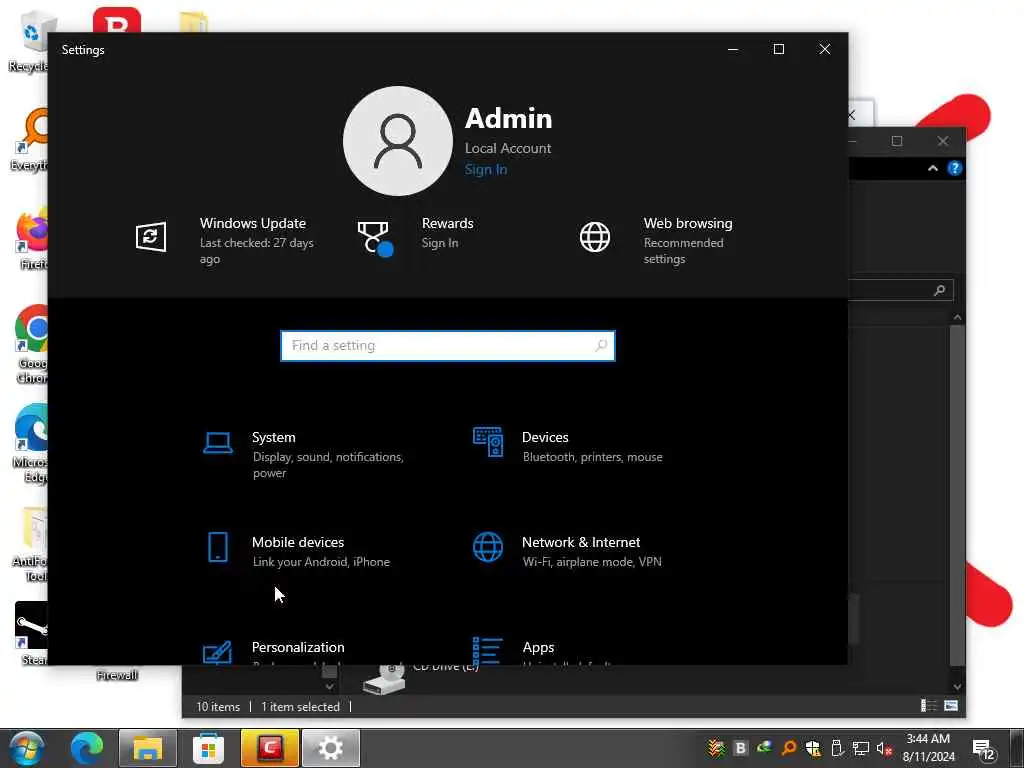Image resolution: width=1024 pixels, height=768 pixels.
Task: Click the Everything search tray icon
Action: click(789, 748)
